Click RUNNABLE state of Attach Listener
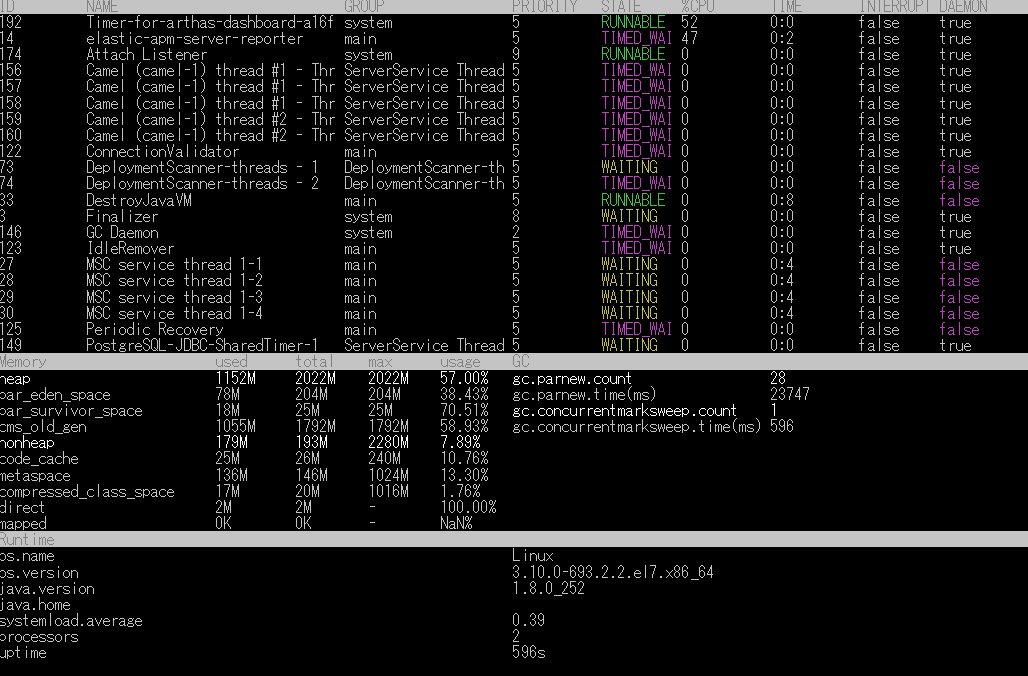The width and height of the screenshot is (1028, 676). 633,54
